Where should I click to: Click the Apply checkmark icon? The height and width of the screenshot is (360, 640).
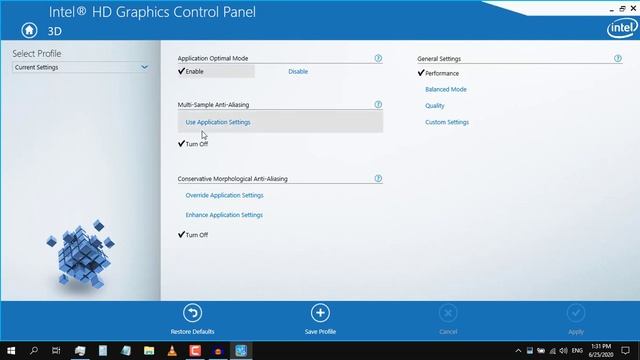pos(576,313)
